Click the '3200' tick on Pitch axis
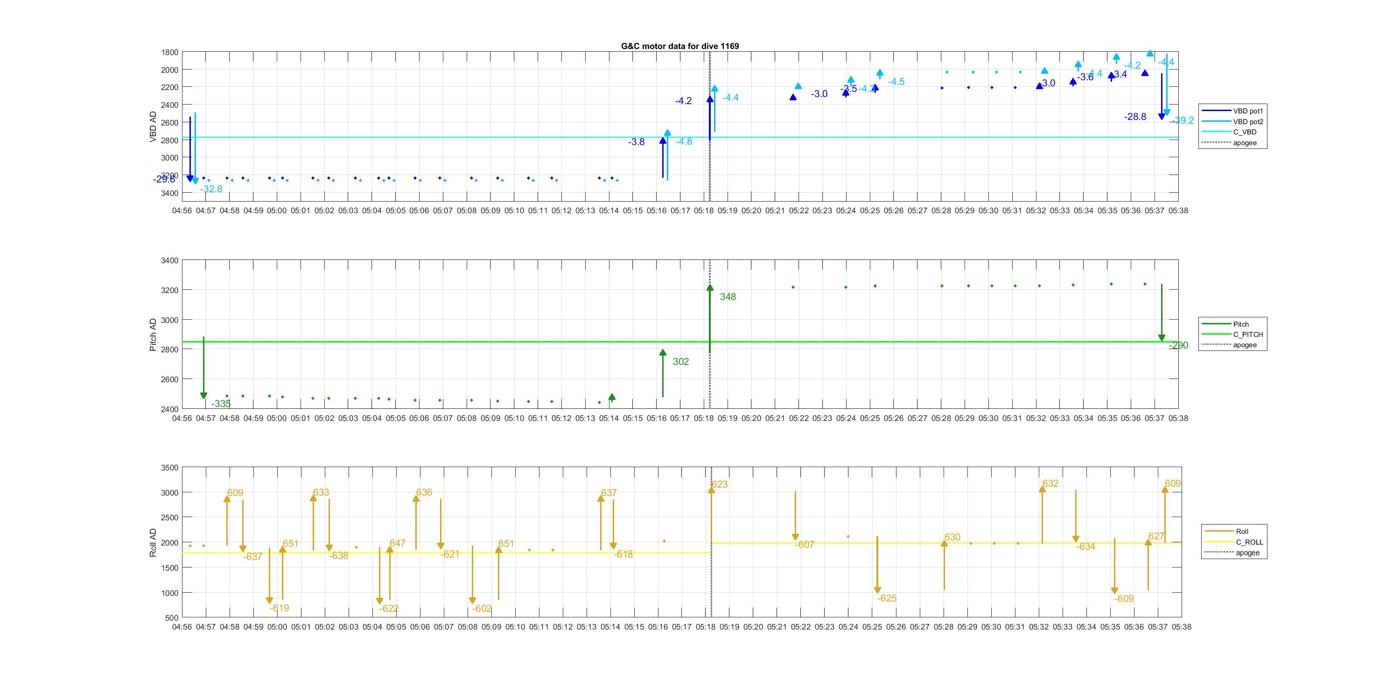Viewport: 1400px width, 693px height. click(x=170, y=290)
